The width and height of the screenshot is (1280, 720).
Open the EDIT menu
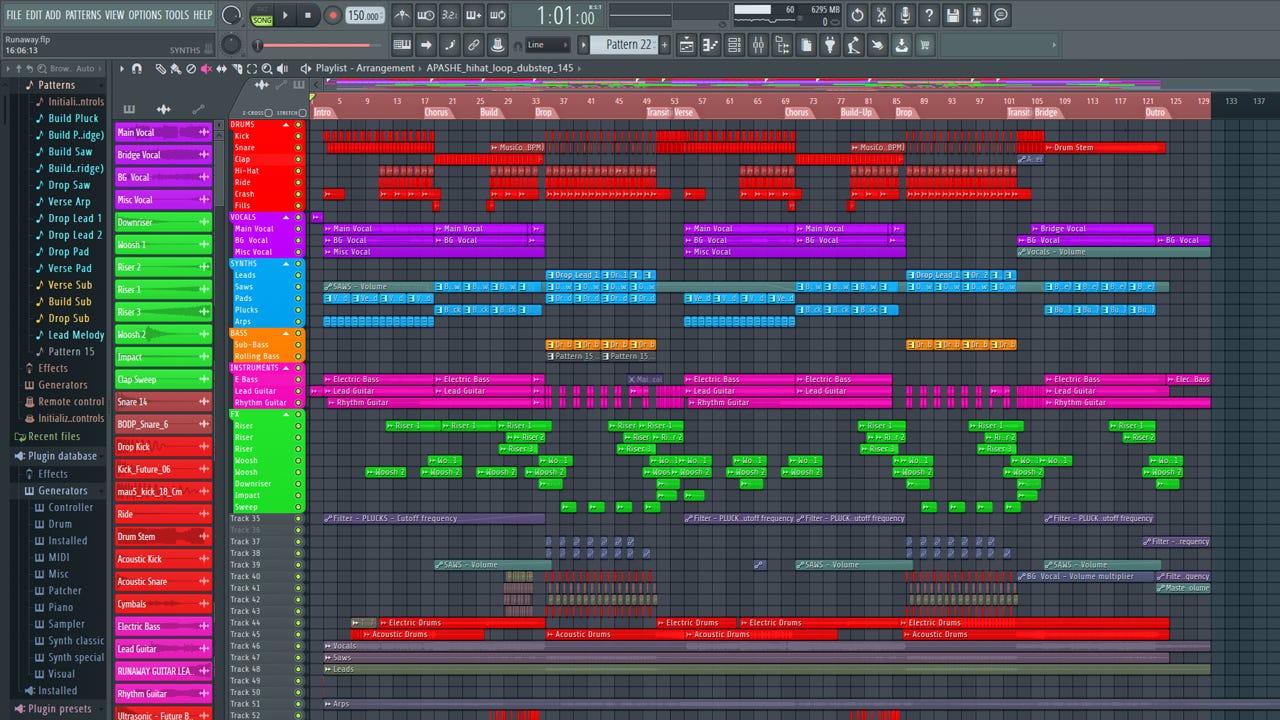[x=34, y=15]
